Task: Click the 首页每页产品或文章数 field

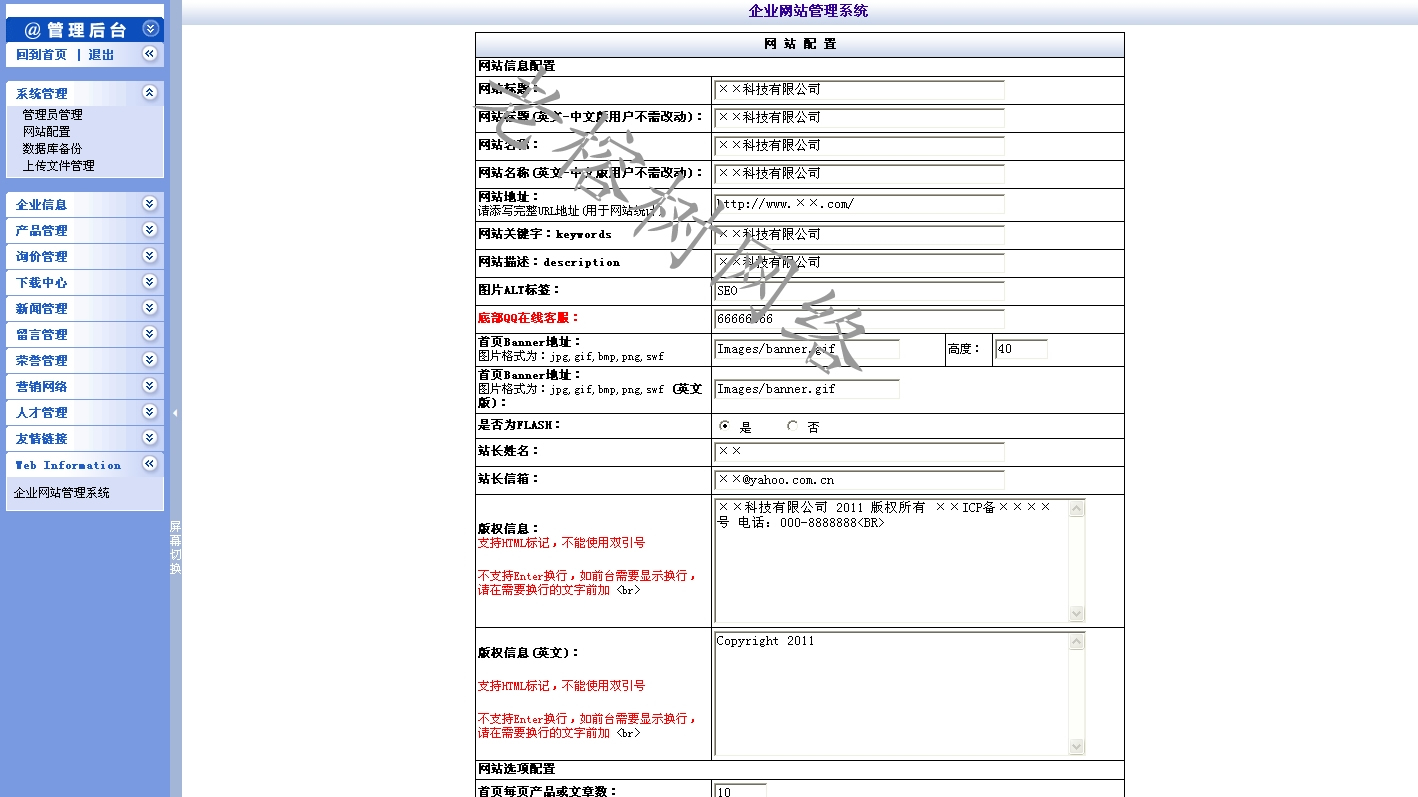Action: click(x=740, y=791)
